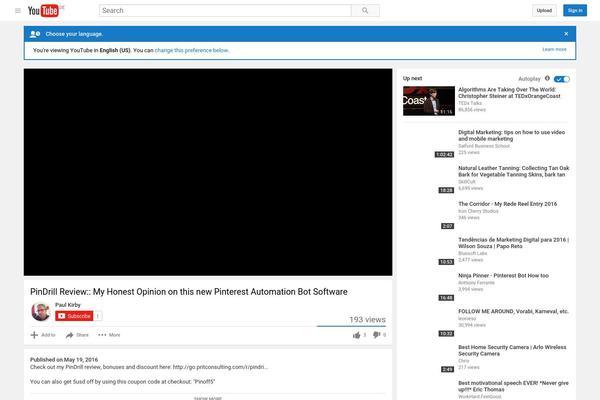
Task: Click the like ratio bar under views
Action: 351,326
